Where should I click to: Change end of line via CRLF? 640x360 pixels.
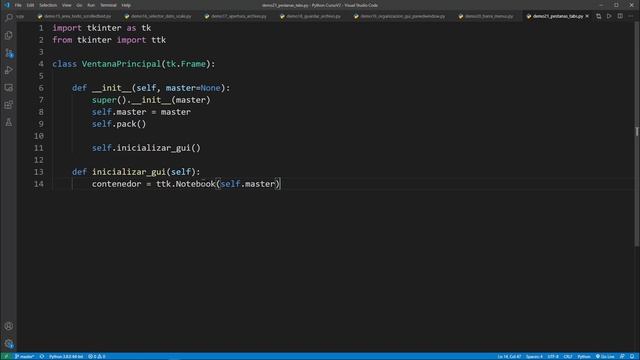click(568, 356)
